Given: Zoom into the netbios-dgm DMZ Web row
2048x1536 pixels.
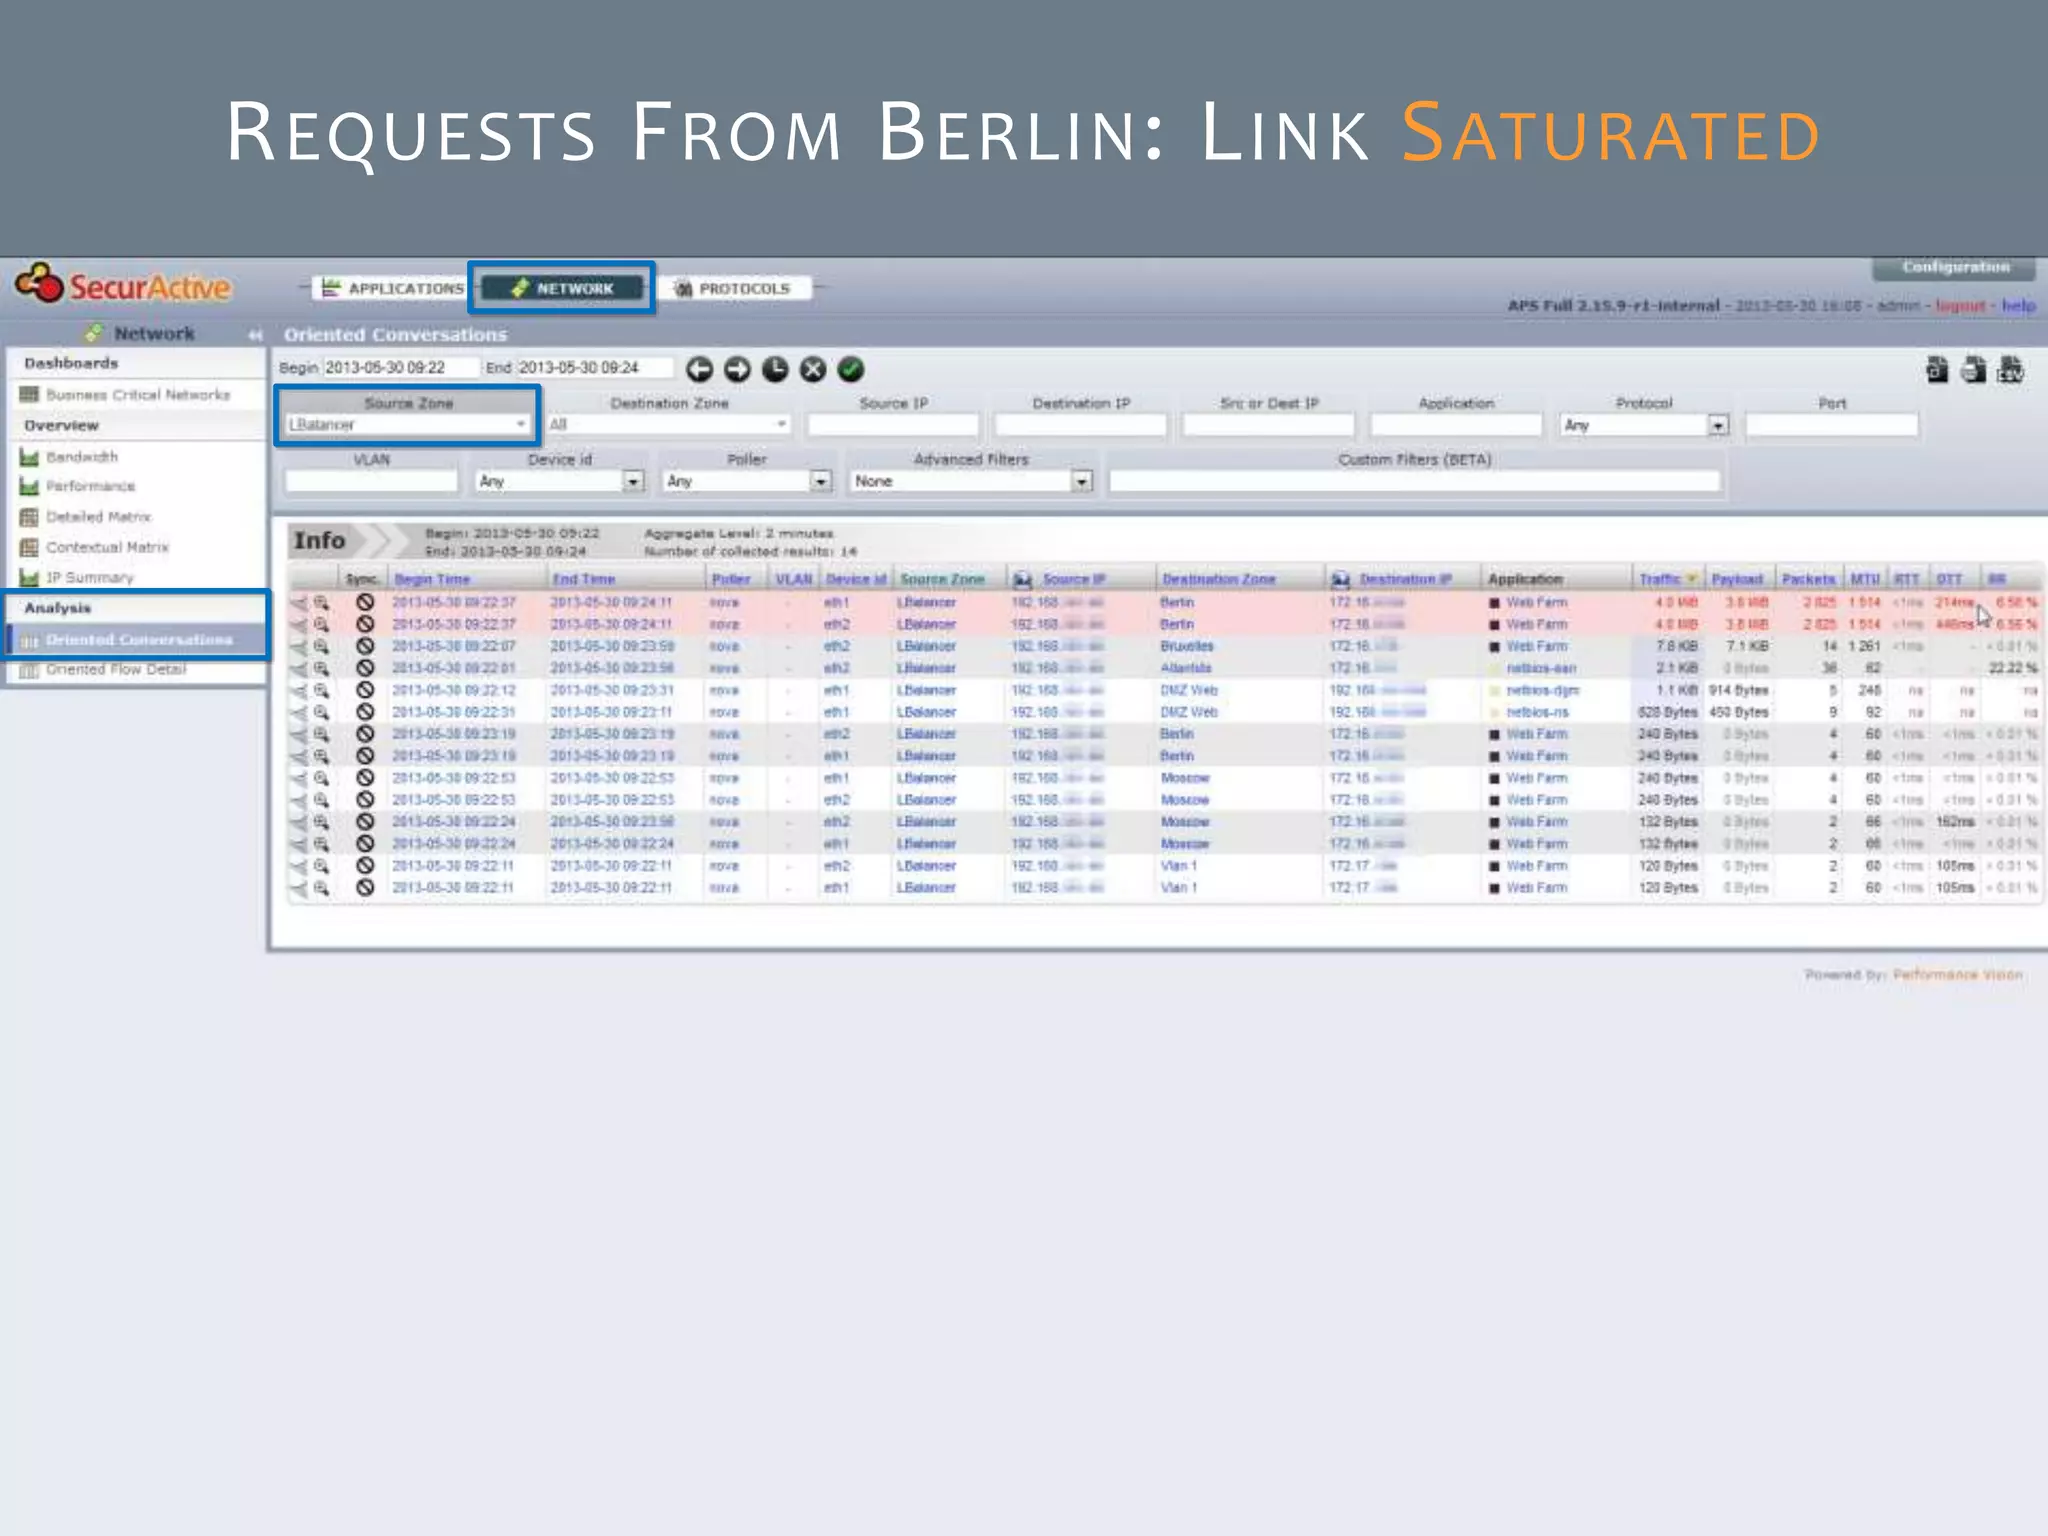Looking at the screenshot, I should tap(321, 690).
